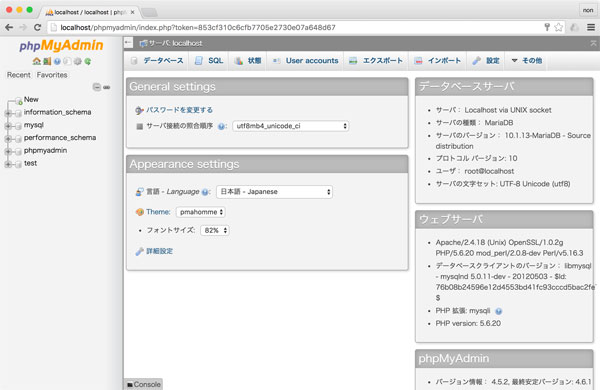Reload the page in the browser

coord(37,27)
